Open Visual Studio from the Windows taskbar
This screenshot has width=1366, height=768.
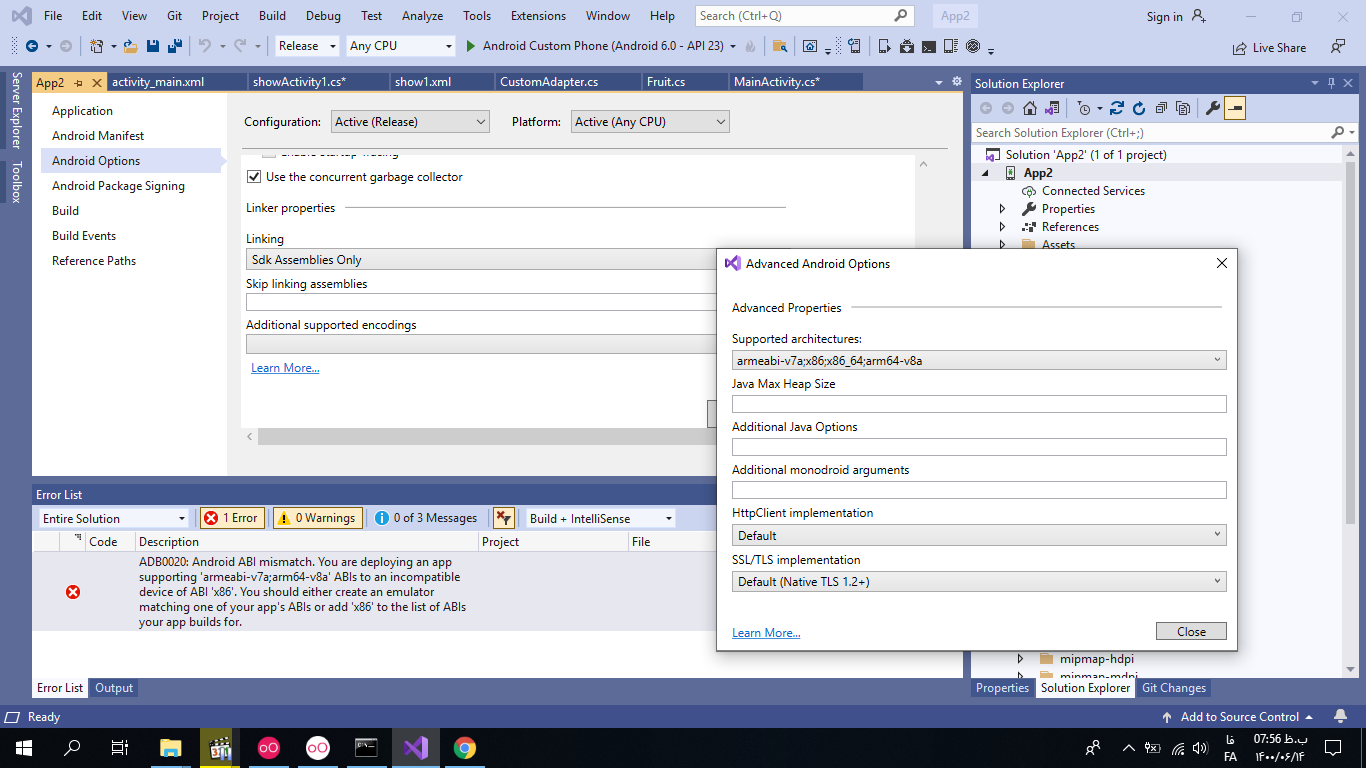415,748
